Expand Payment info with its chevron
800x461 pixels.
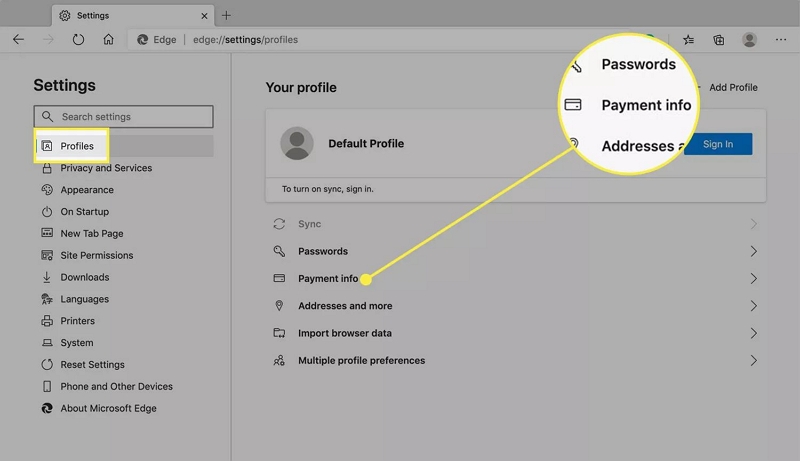click(754, 278)
